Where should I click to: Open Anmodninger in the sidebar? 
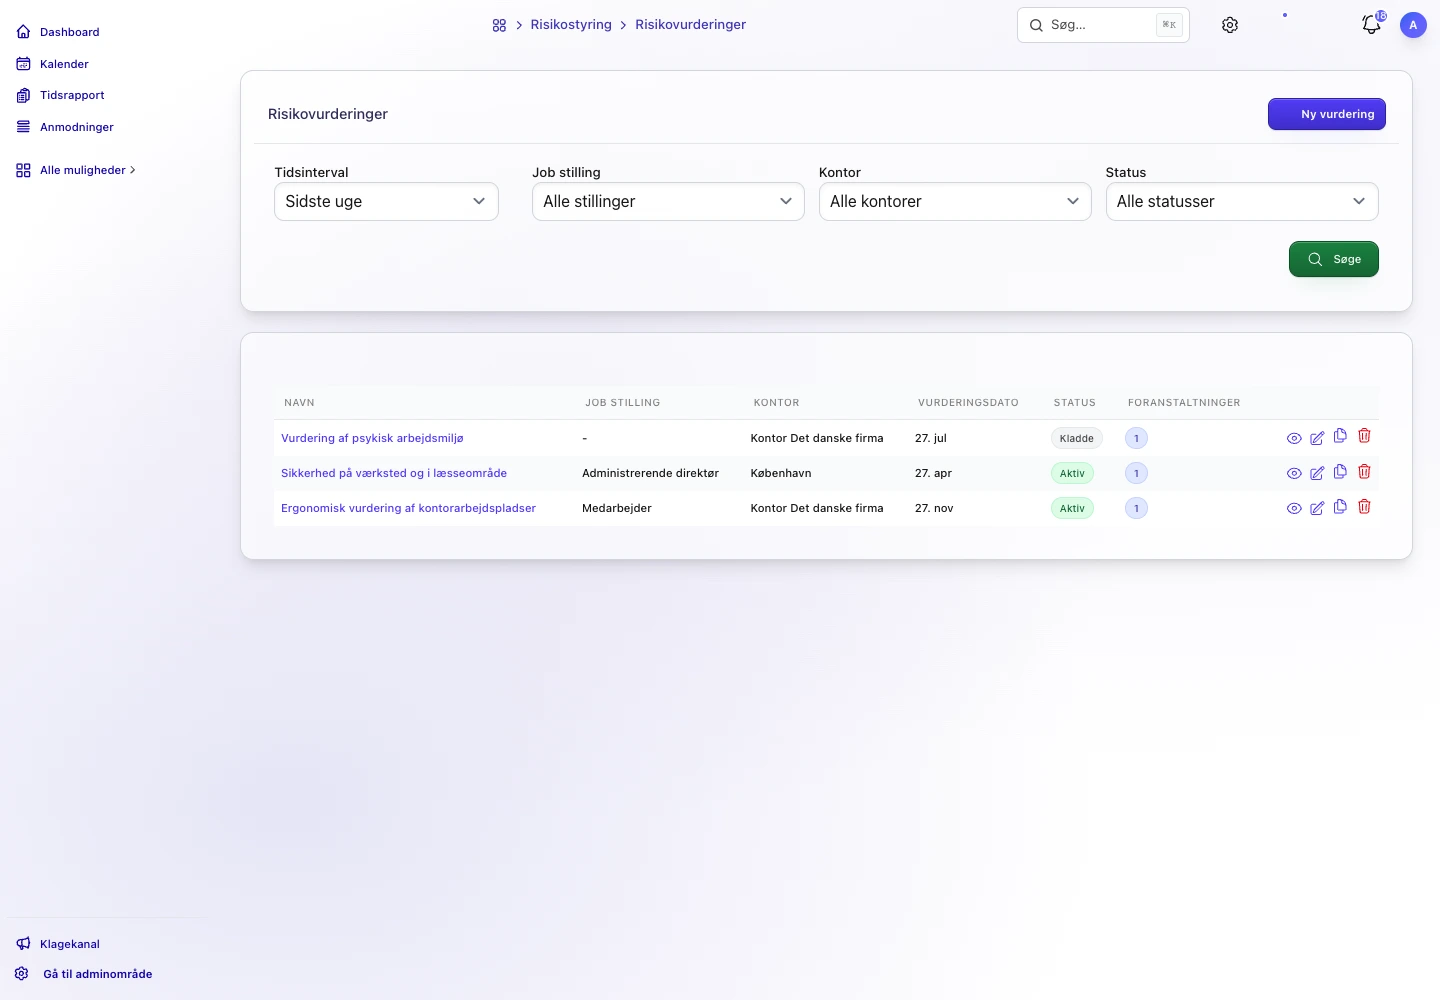[65, 127]
